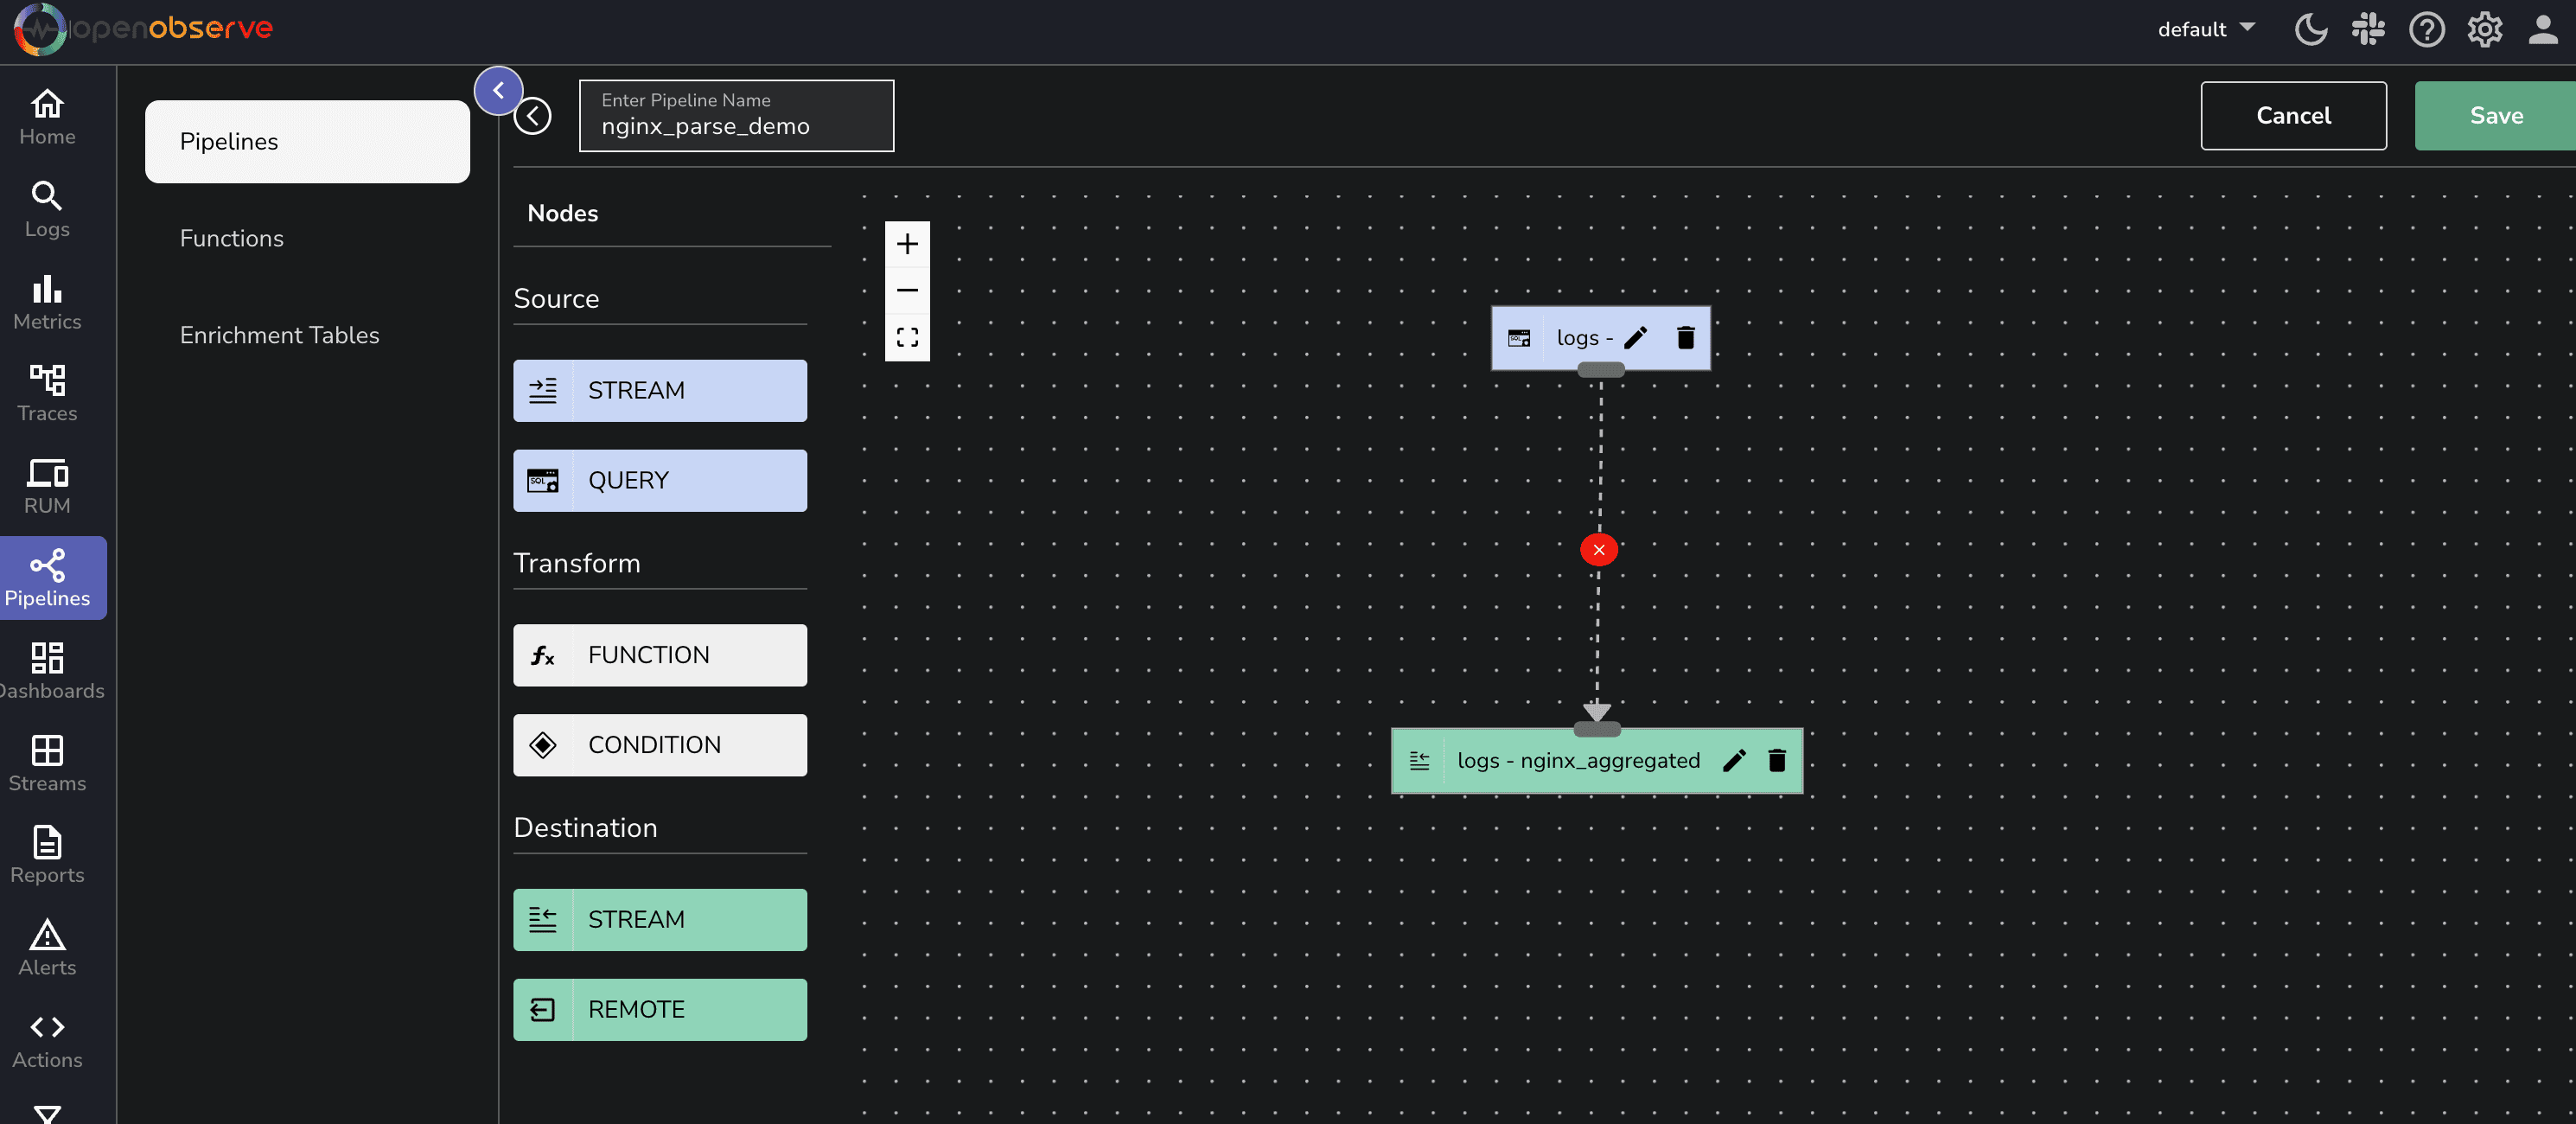Open the default organization dropdown
The height and width of the screenshot is (1124, 2576).
tap(2205, 29)
